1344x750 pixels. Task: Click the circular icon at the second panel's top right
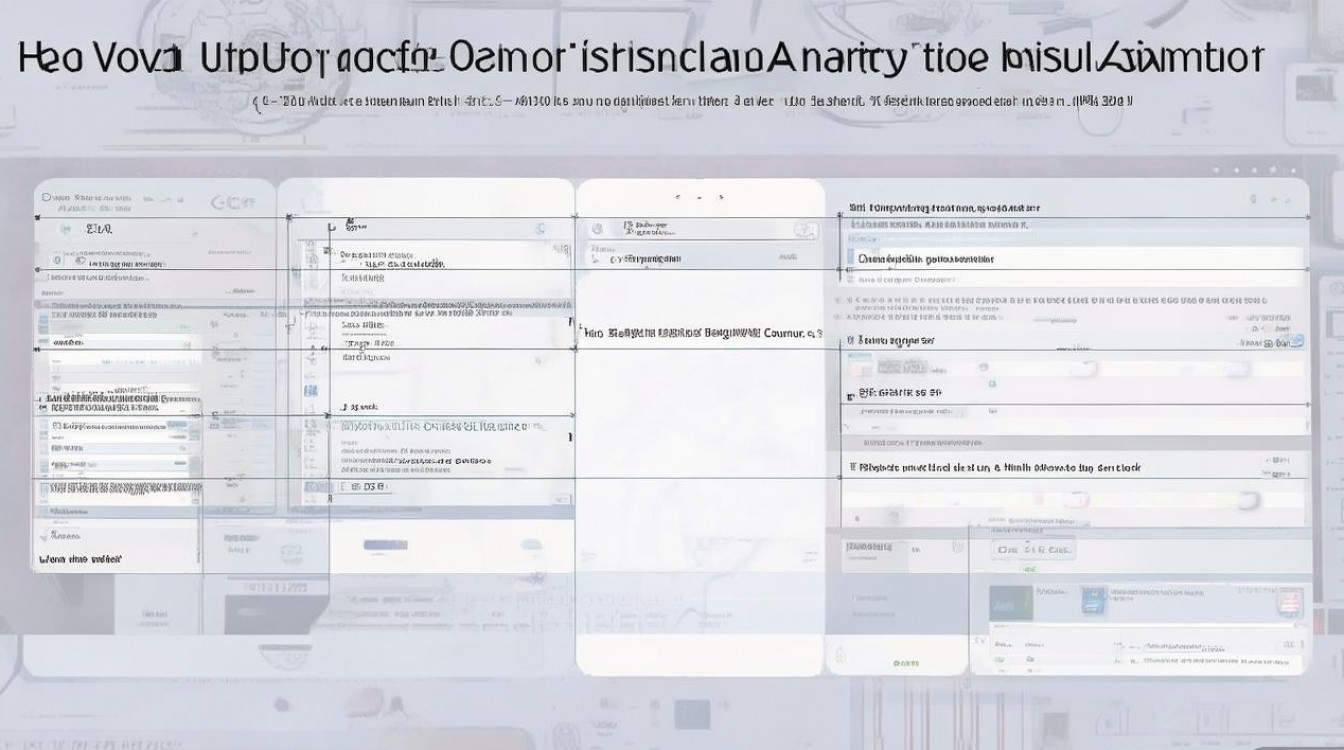[541, 229]
